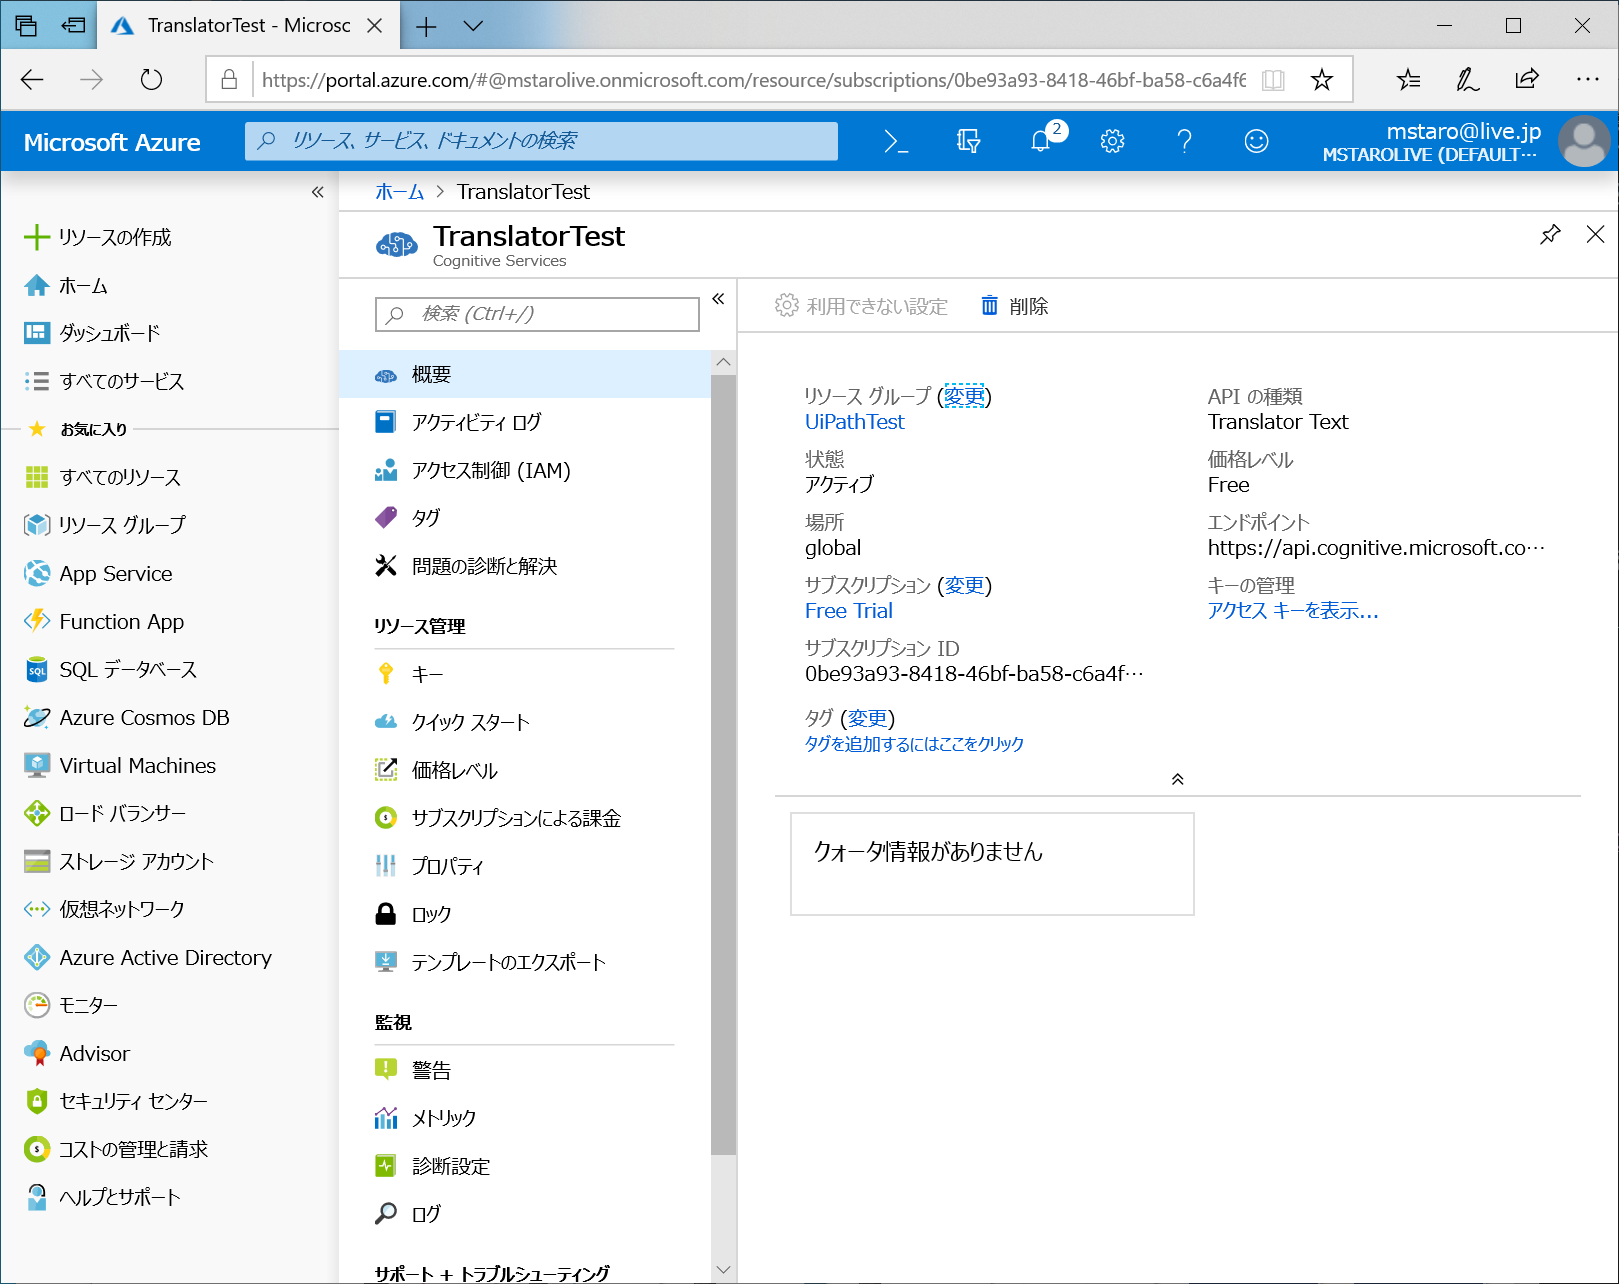Click the delete (削除) trash button
The height and width of the screenshot is (1284, 1619).
[1014, 306]
